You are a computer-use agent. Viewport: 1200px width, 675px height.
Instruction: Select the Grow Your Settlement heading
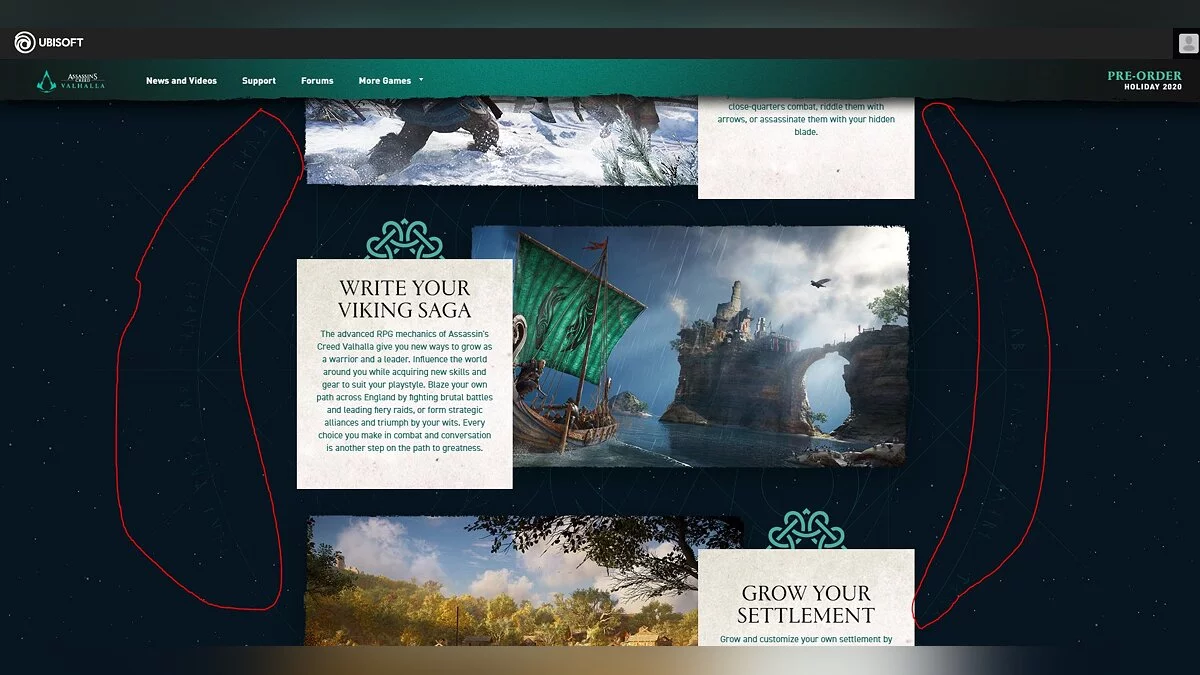click(x=806, y=604)
